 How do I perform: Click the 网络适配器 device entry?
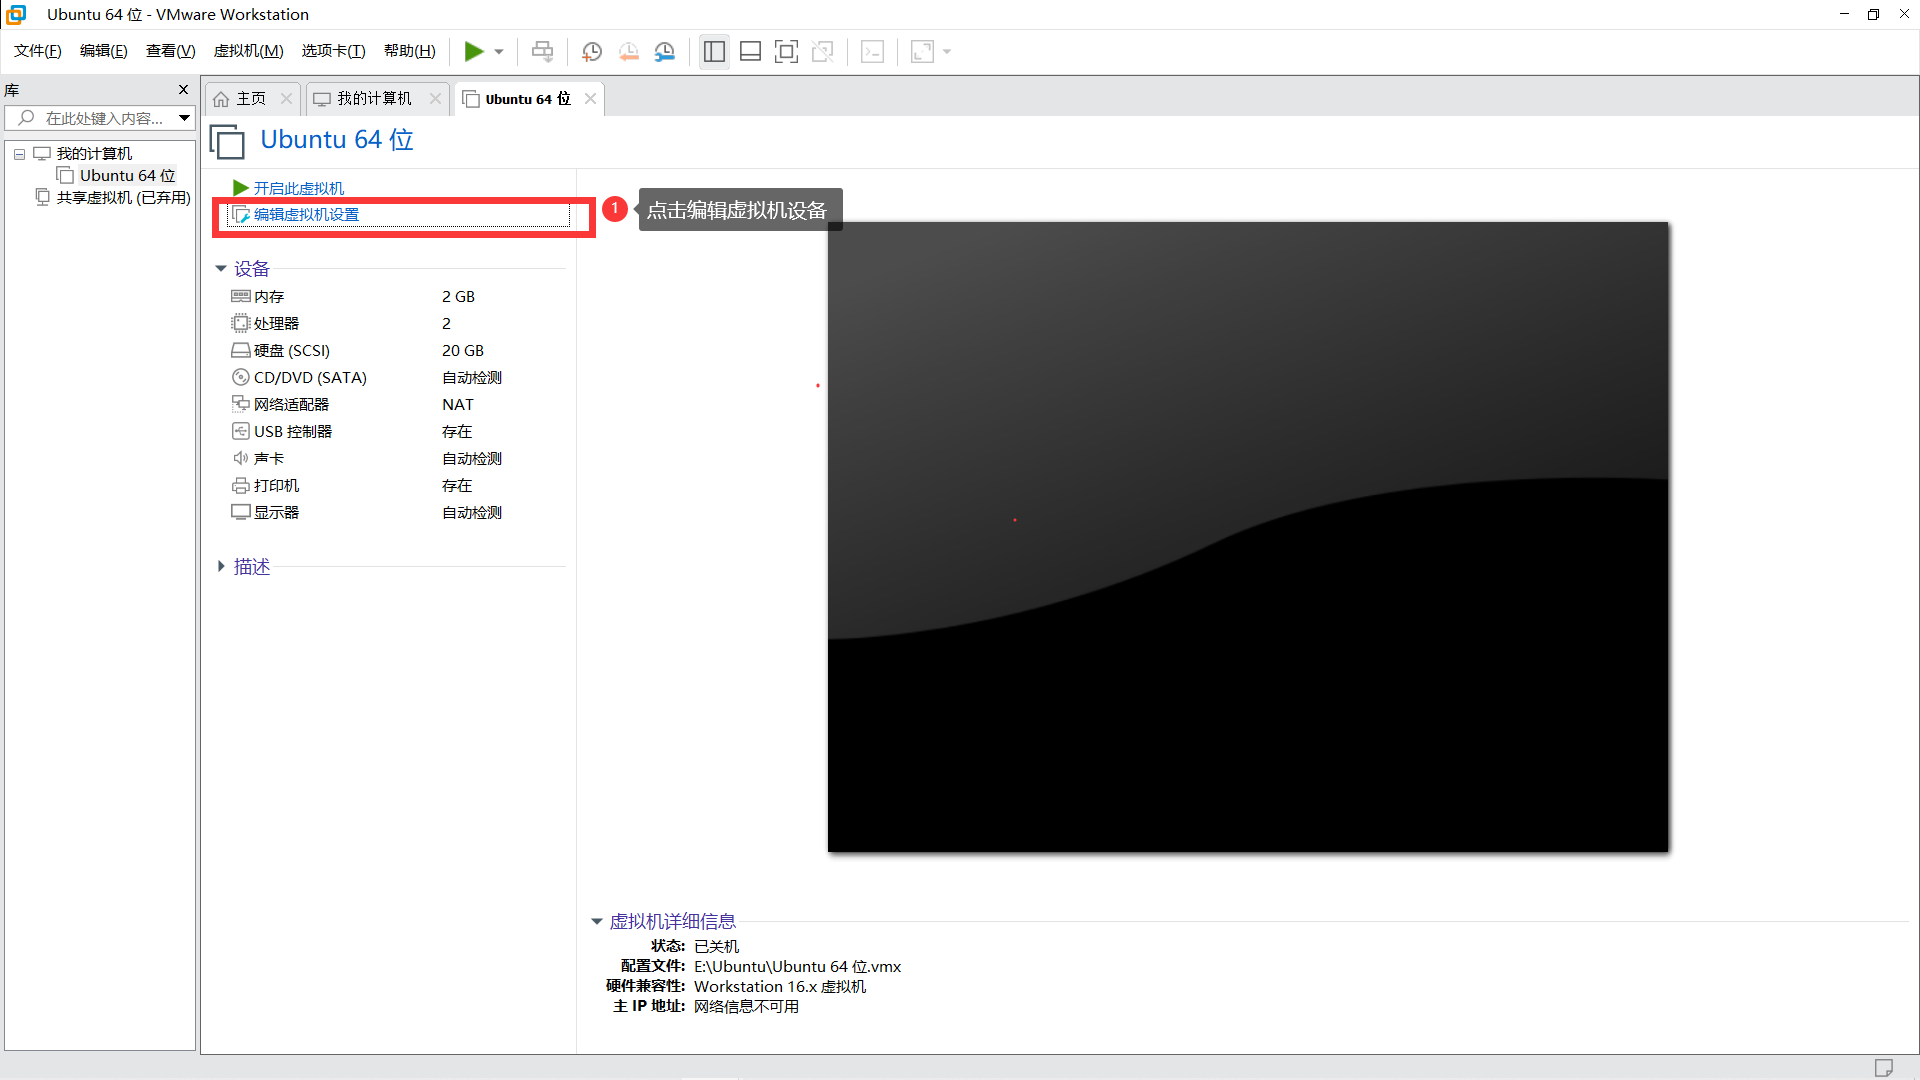coord(291,404)
